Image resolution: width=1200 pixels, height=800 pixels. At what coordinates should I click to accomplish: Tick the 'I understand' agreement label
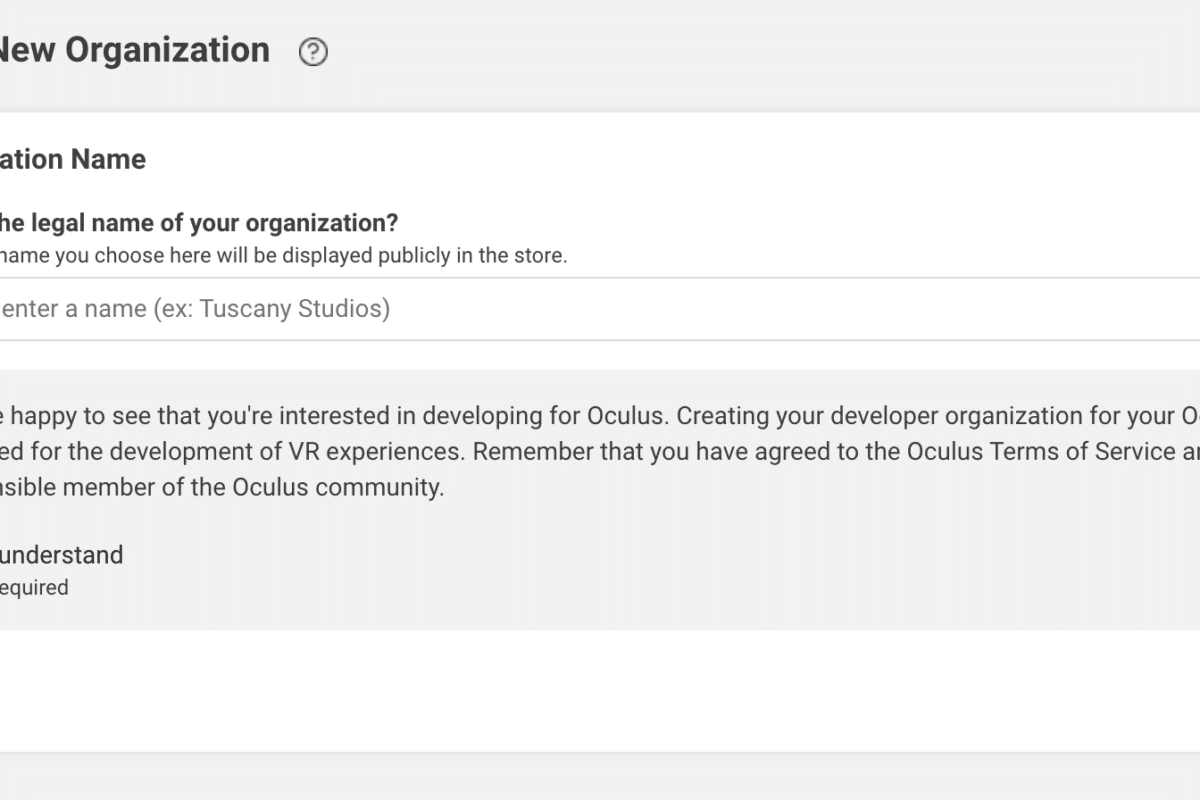click(x=62, y=555)
